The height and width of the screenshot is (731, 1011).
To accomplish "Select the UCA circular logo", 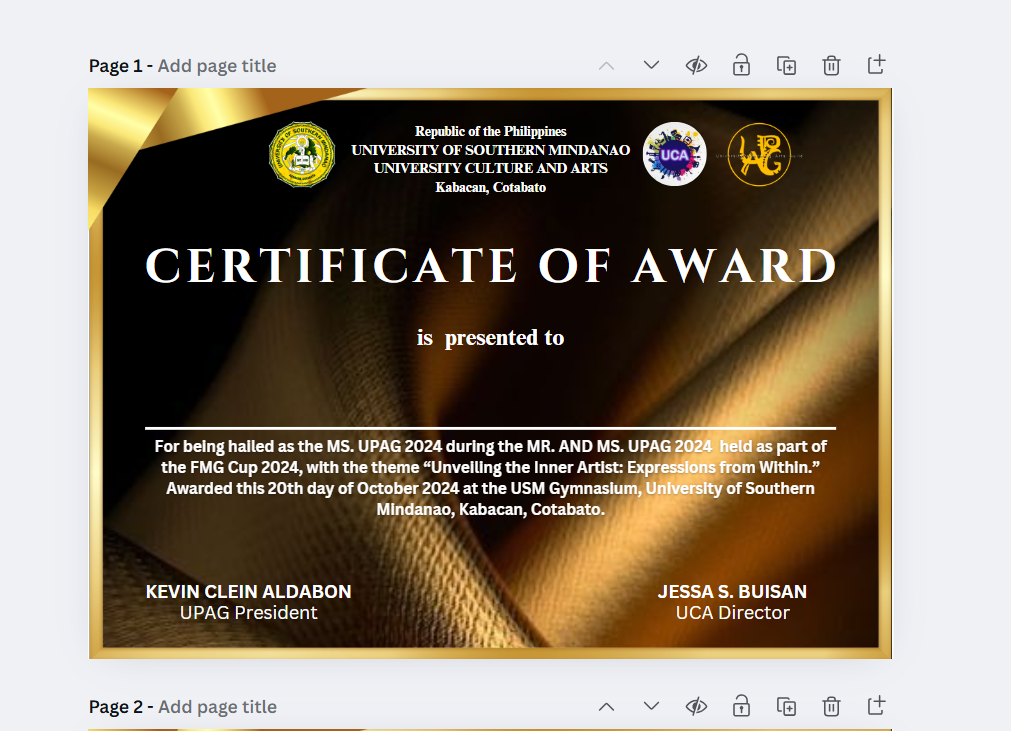I will (674, 154).
